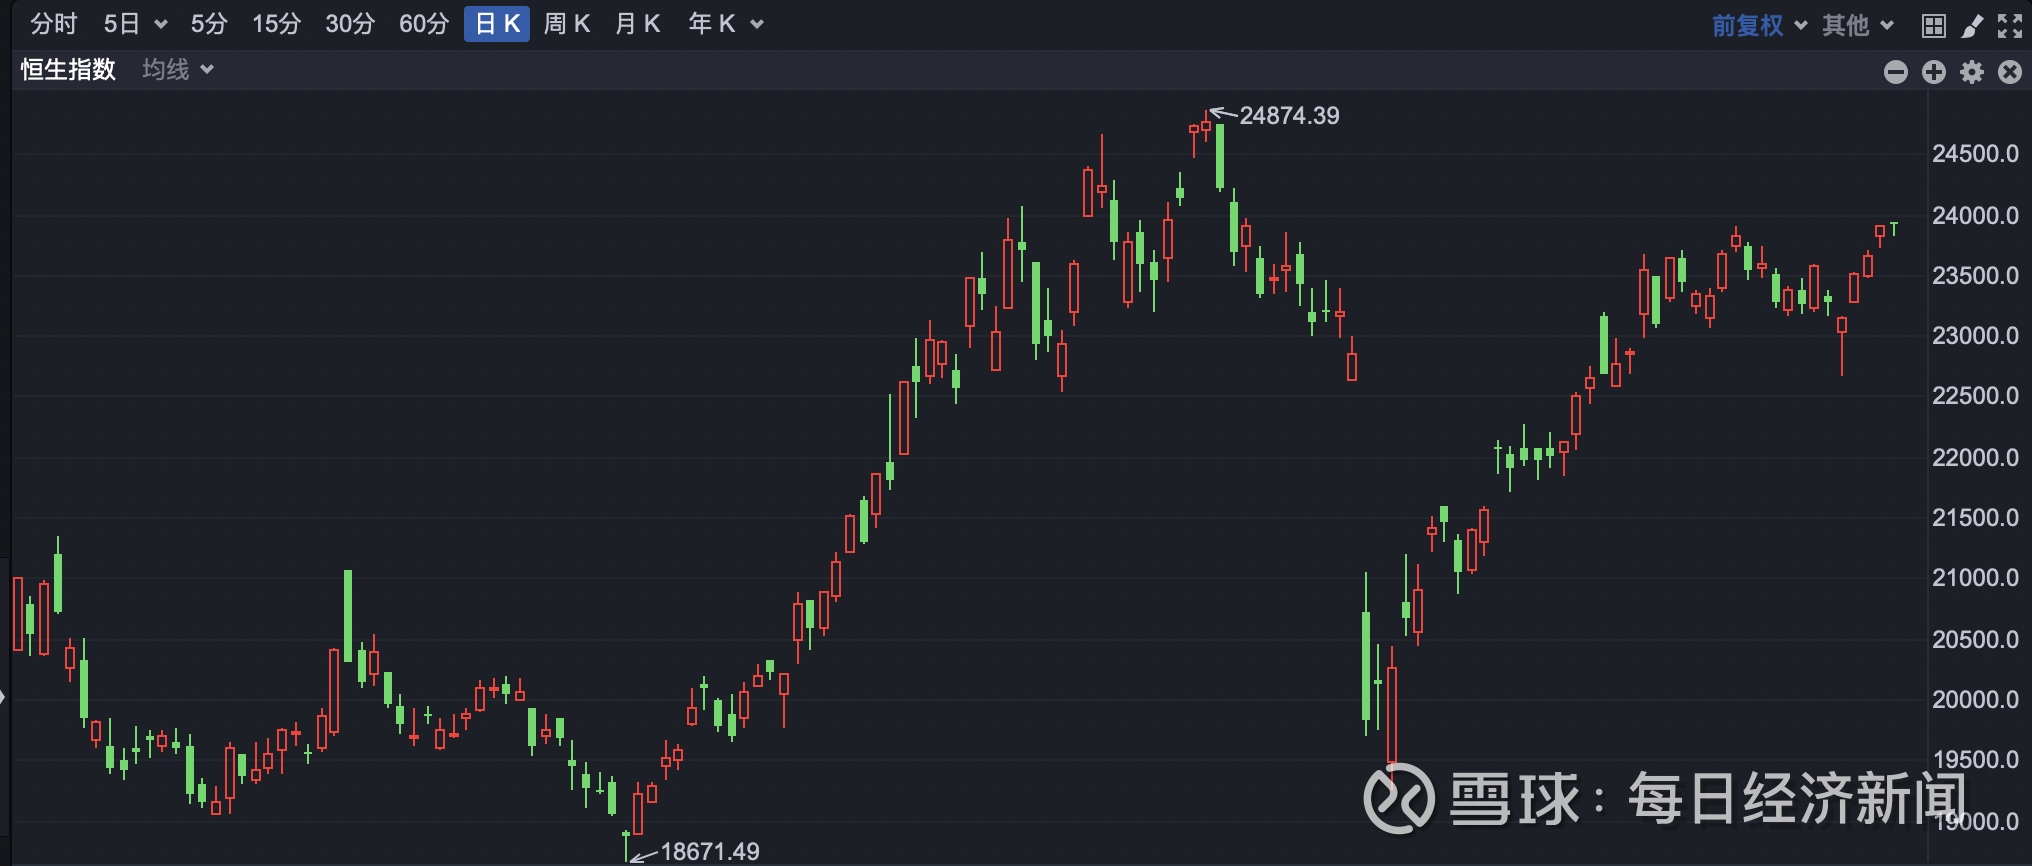Enter fullscreen chart mode
Viewport: 2032px width, 866px height.
tap(2010, 26)
